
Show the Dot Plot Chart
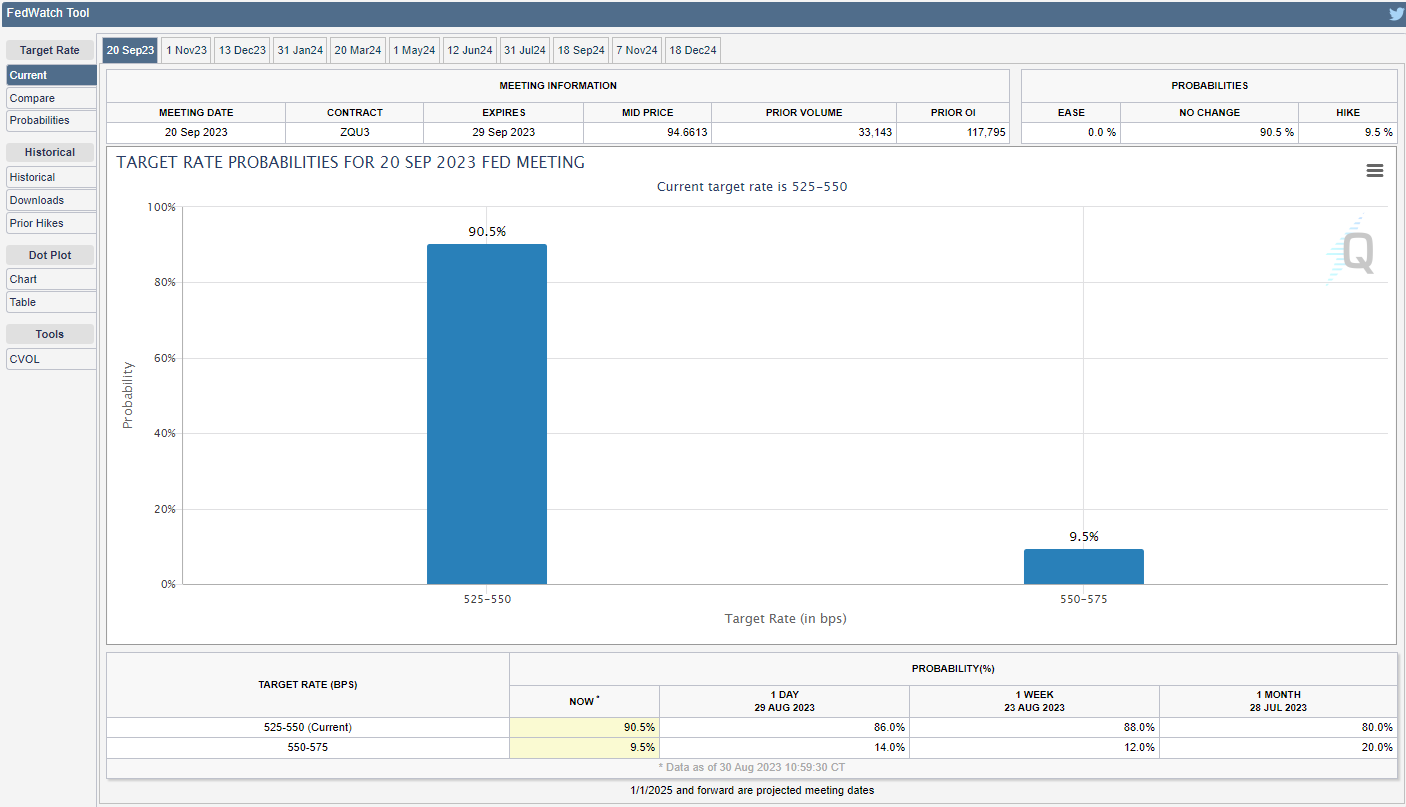[x=51, y=279]
